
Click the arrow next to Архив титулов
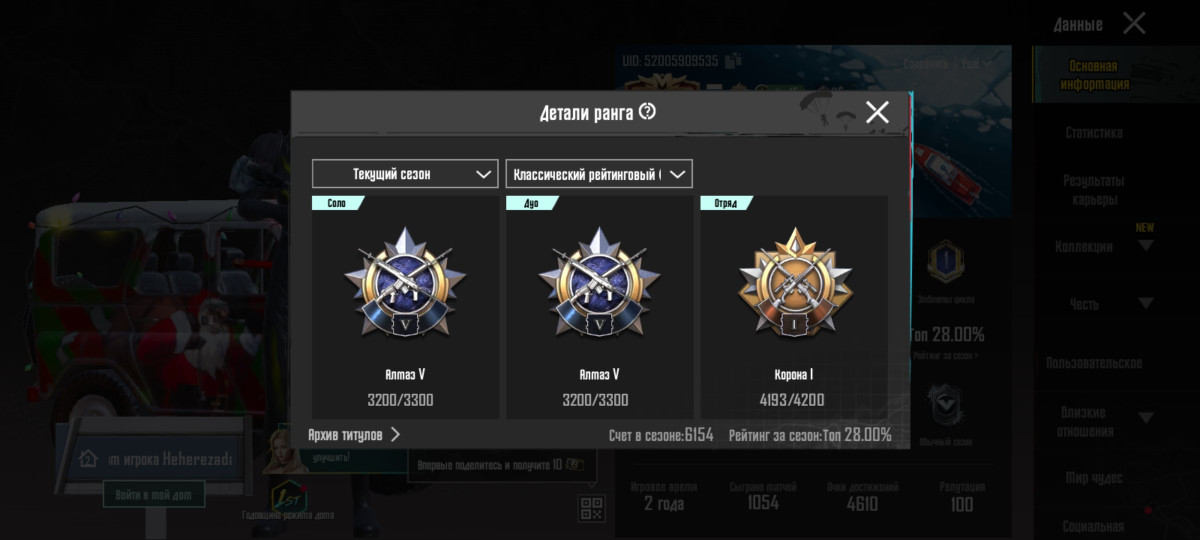pyautogui.click(x=395, y=434)
